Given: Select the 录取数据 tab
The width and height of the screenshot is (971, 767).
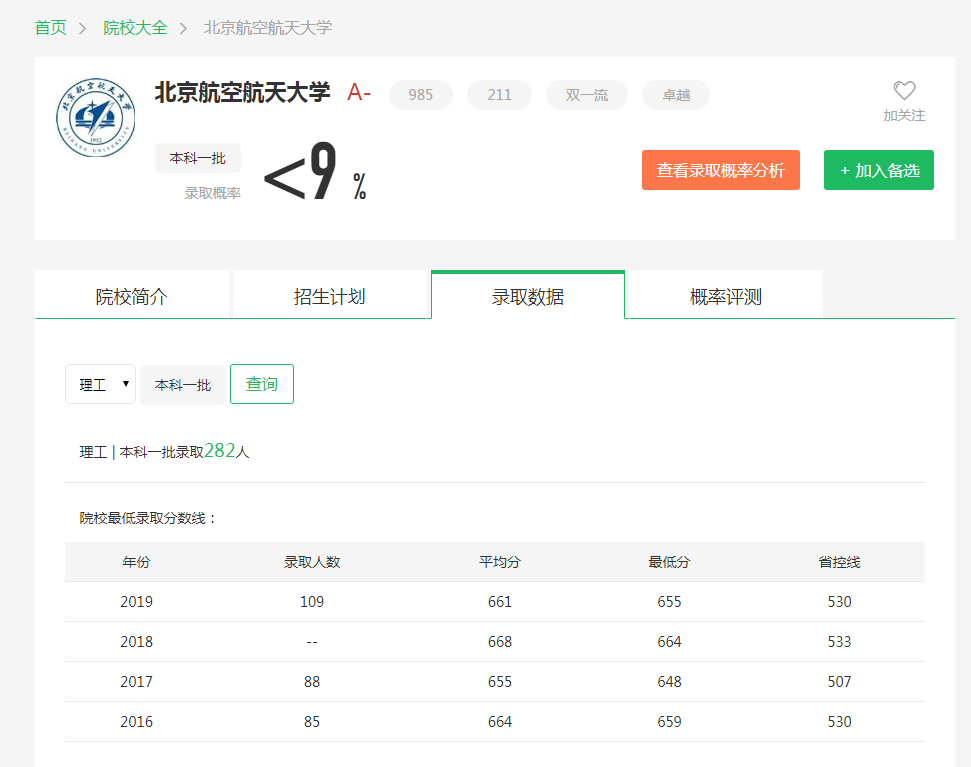Looking at the screenshot, I should click(x=528, y=295).
